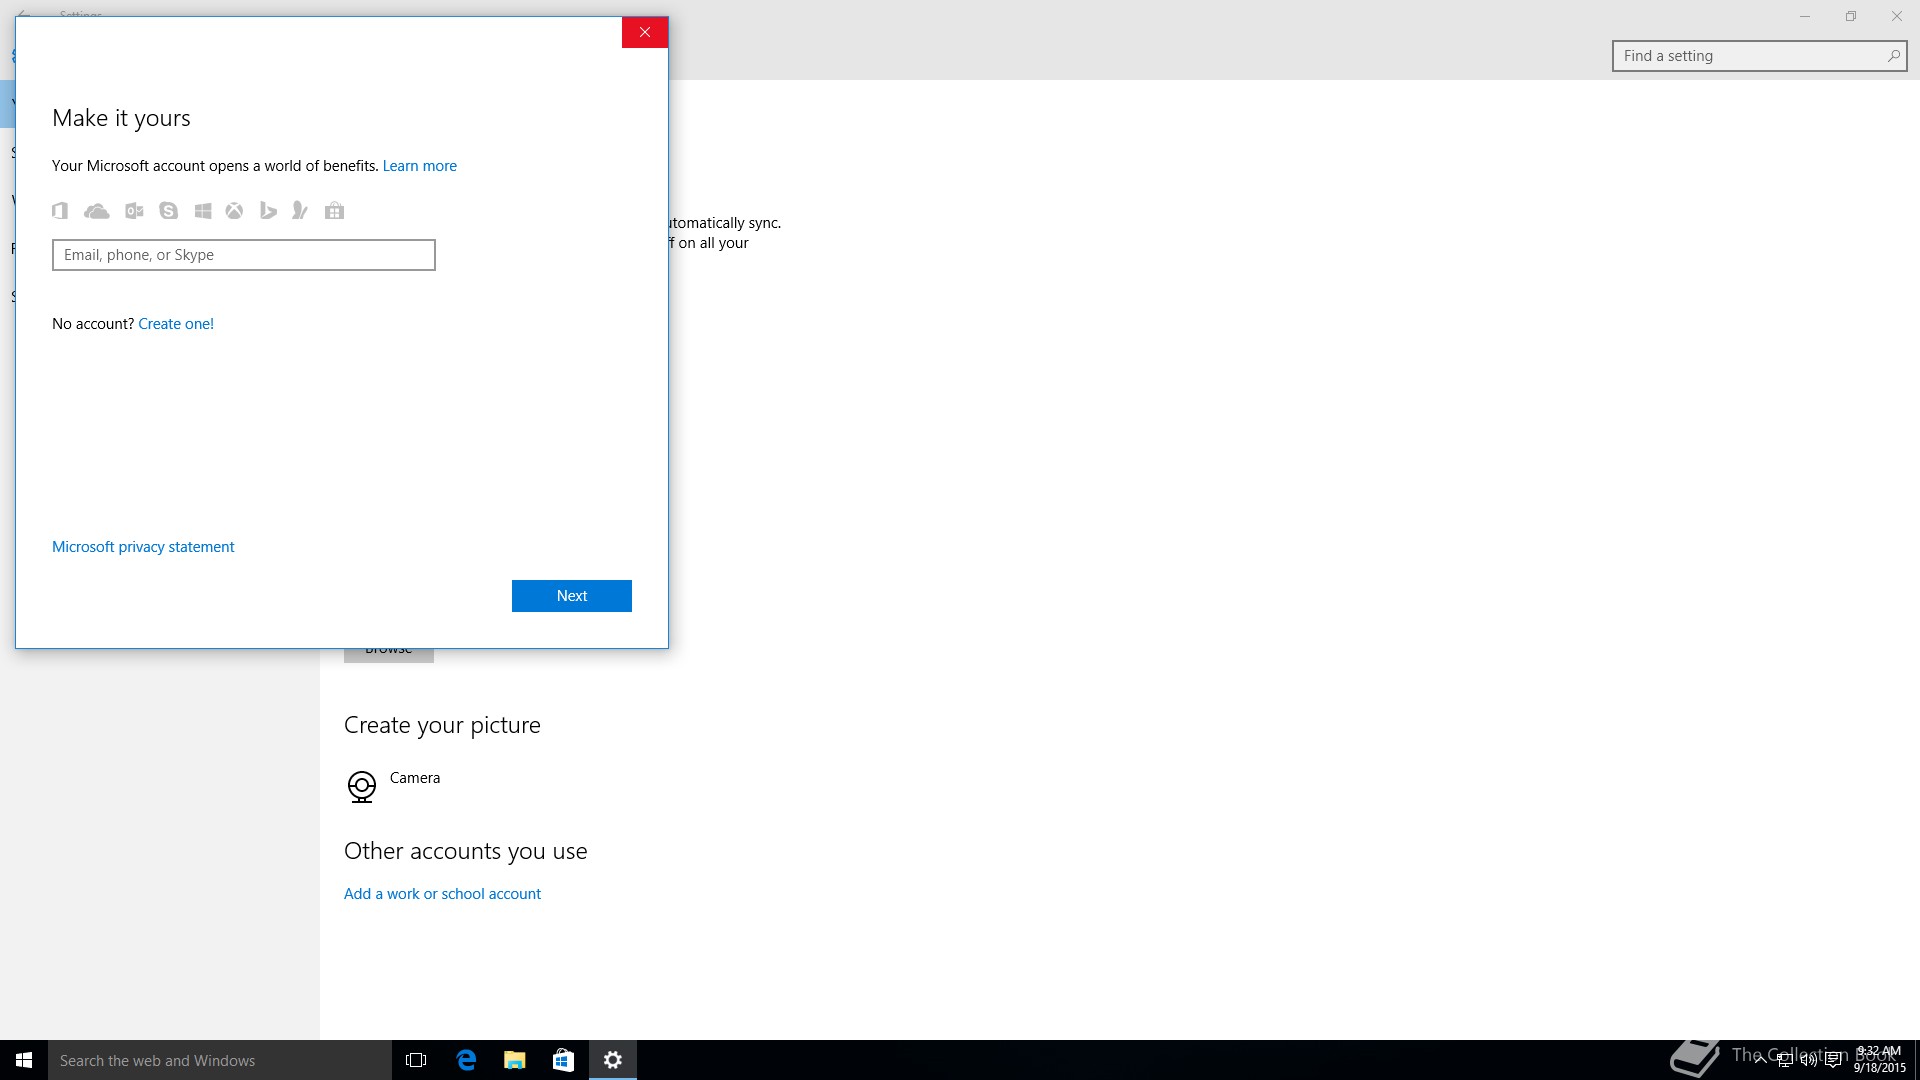Focus the Email, phone, or Skype field

244,255
